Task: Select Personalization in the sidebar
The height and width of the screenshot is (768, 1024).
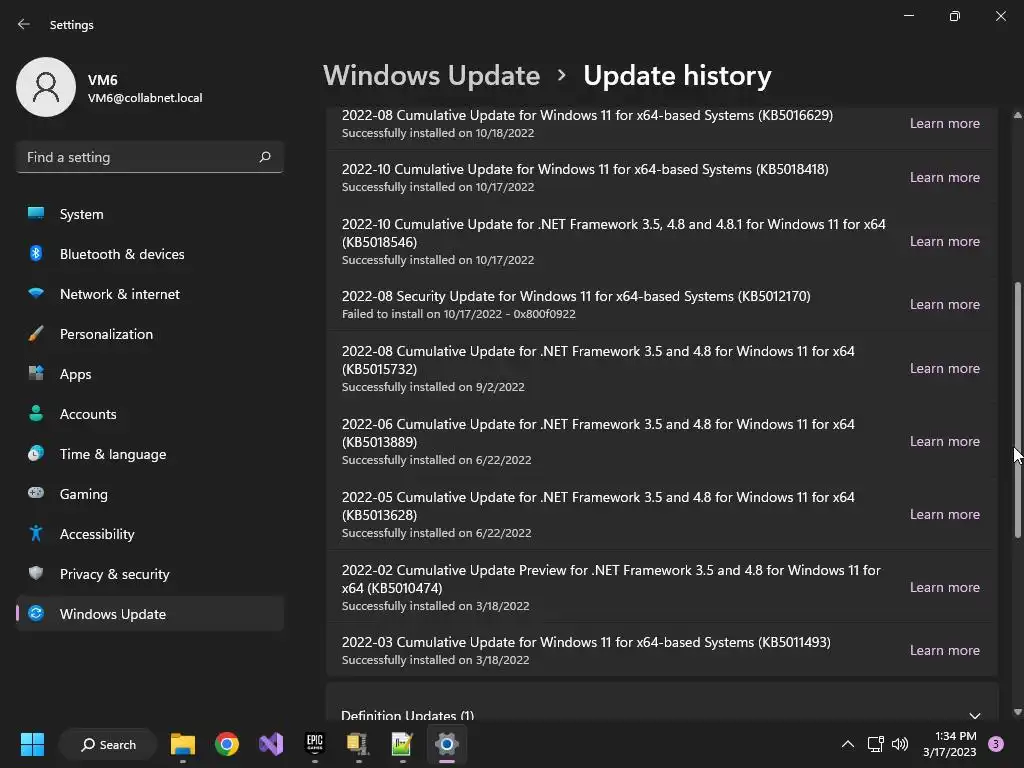Action: (149, 334)
